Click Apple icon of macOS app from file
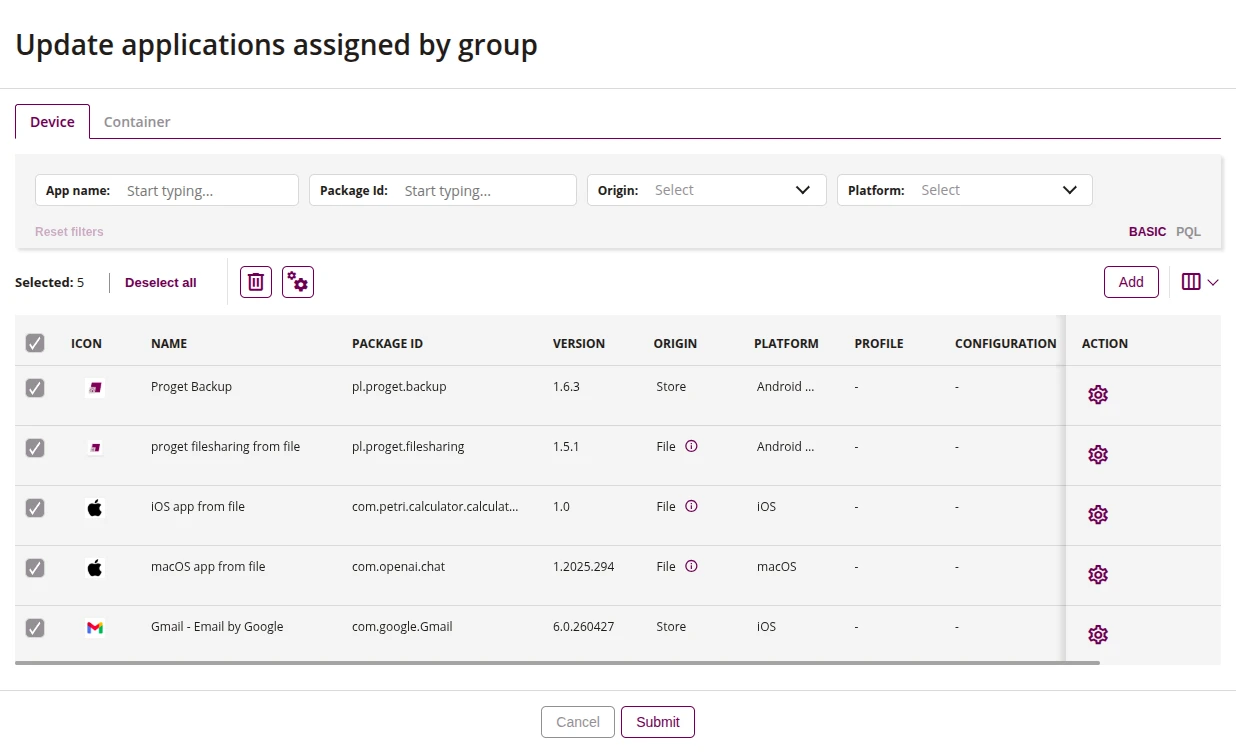Viewport: 1236px width, 753px height. coord(95,568)
